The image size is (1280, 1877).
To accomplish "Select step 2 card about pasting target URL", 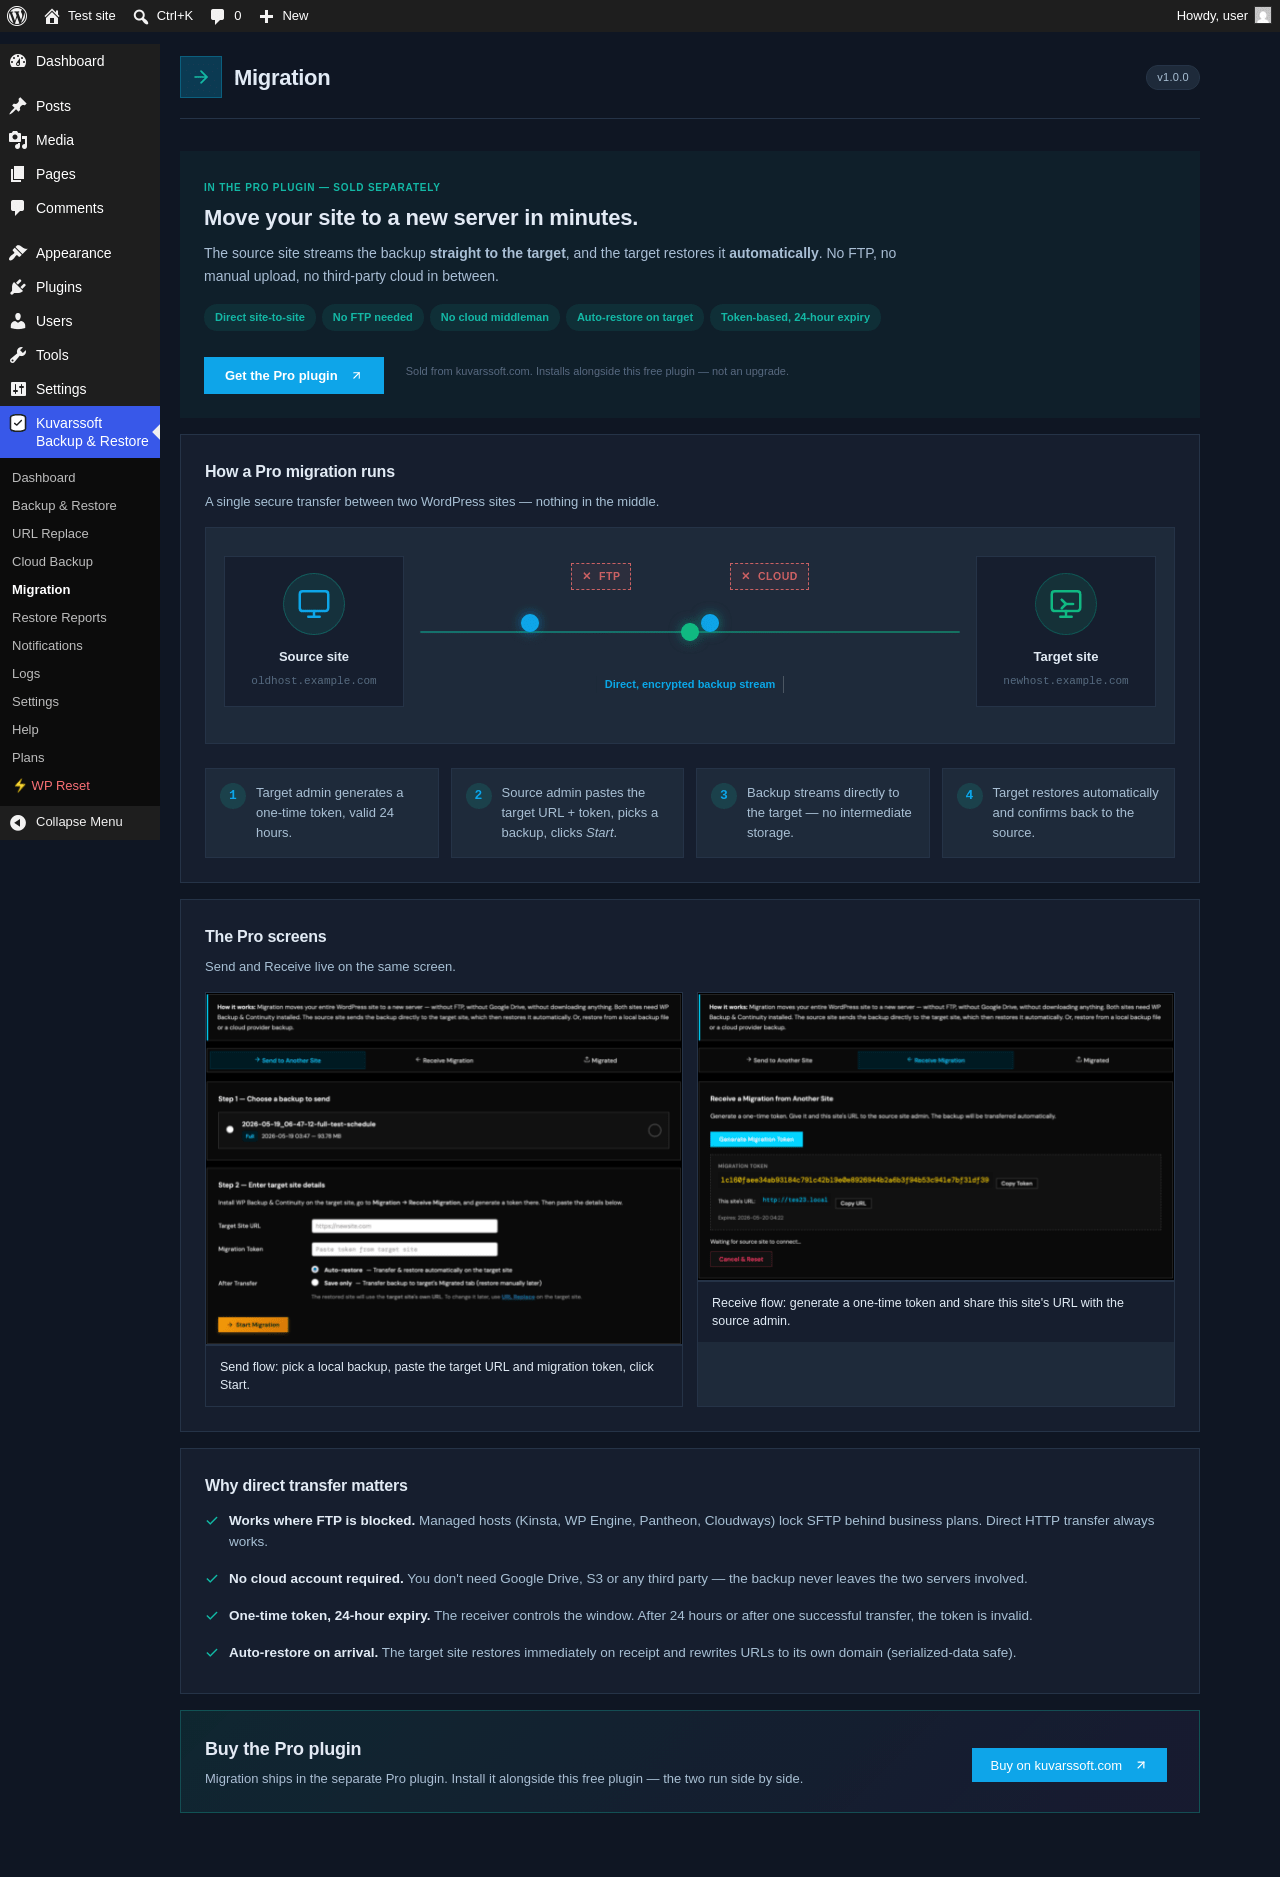I will (567, 813).
